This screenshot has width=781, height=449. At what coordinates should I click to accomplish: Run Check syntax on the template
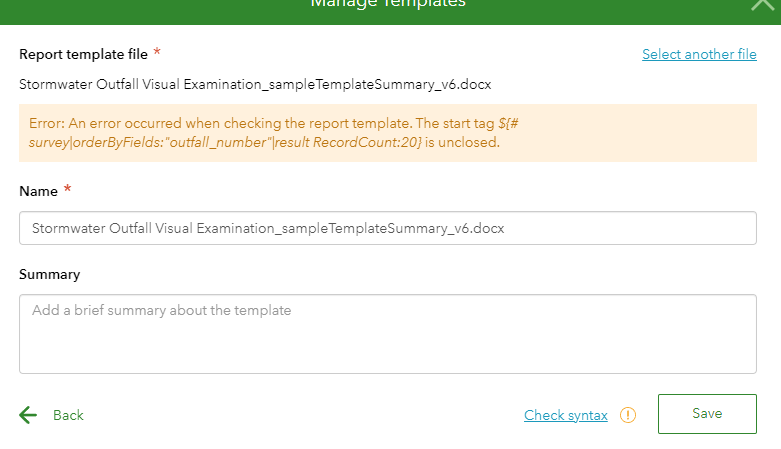tap(565, 415)
